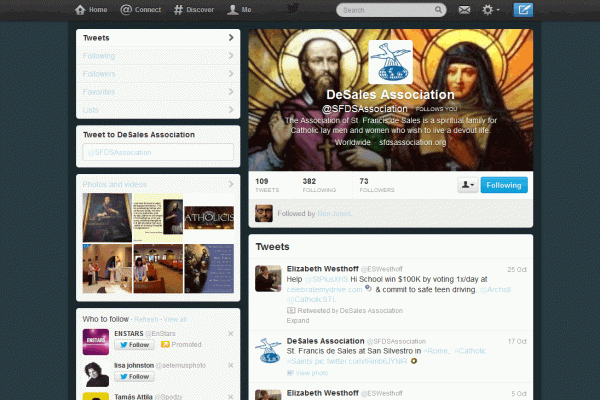The image size is (600, 400).
Task: Open Followers list in sidebar
Action: (x=158, y=73)
